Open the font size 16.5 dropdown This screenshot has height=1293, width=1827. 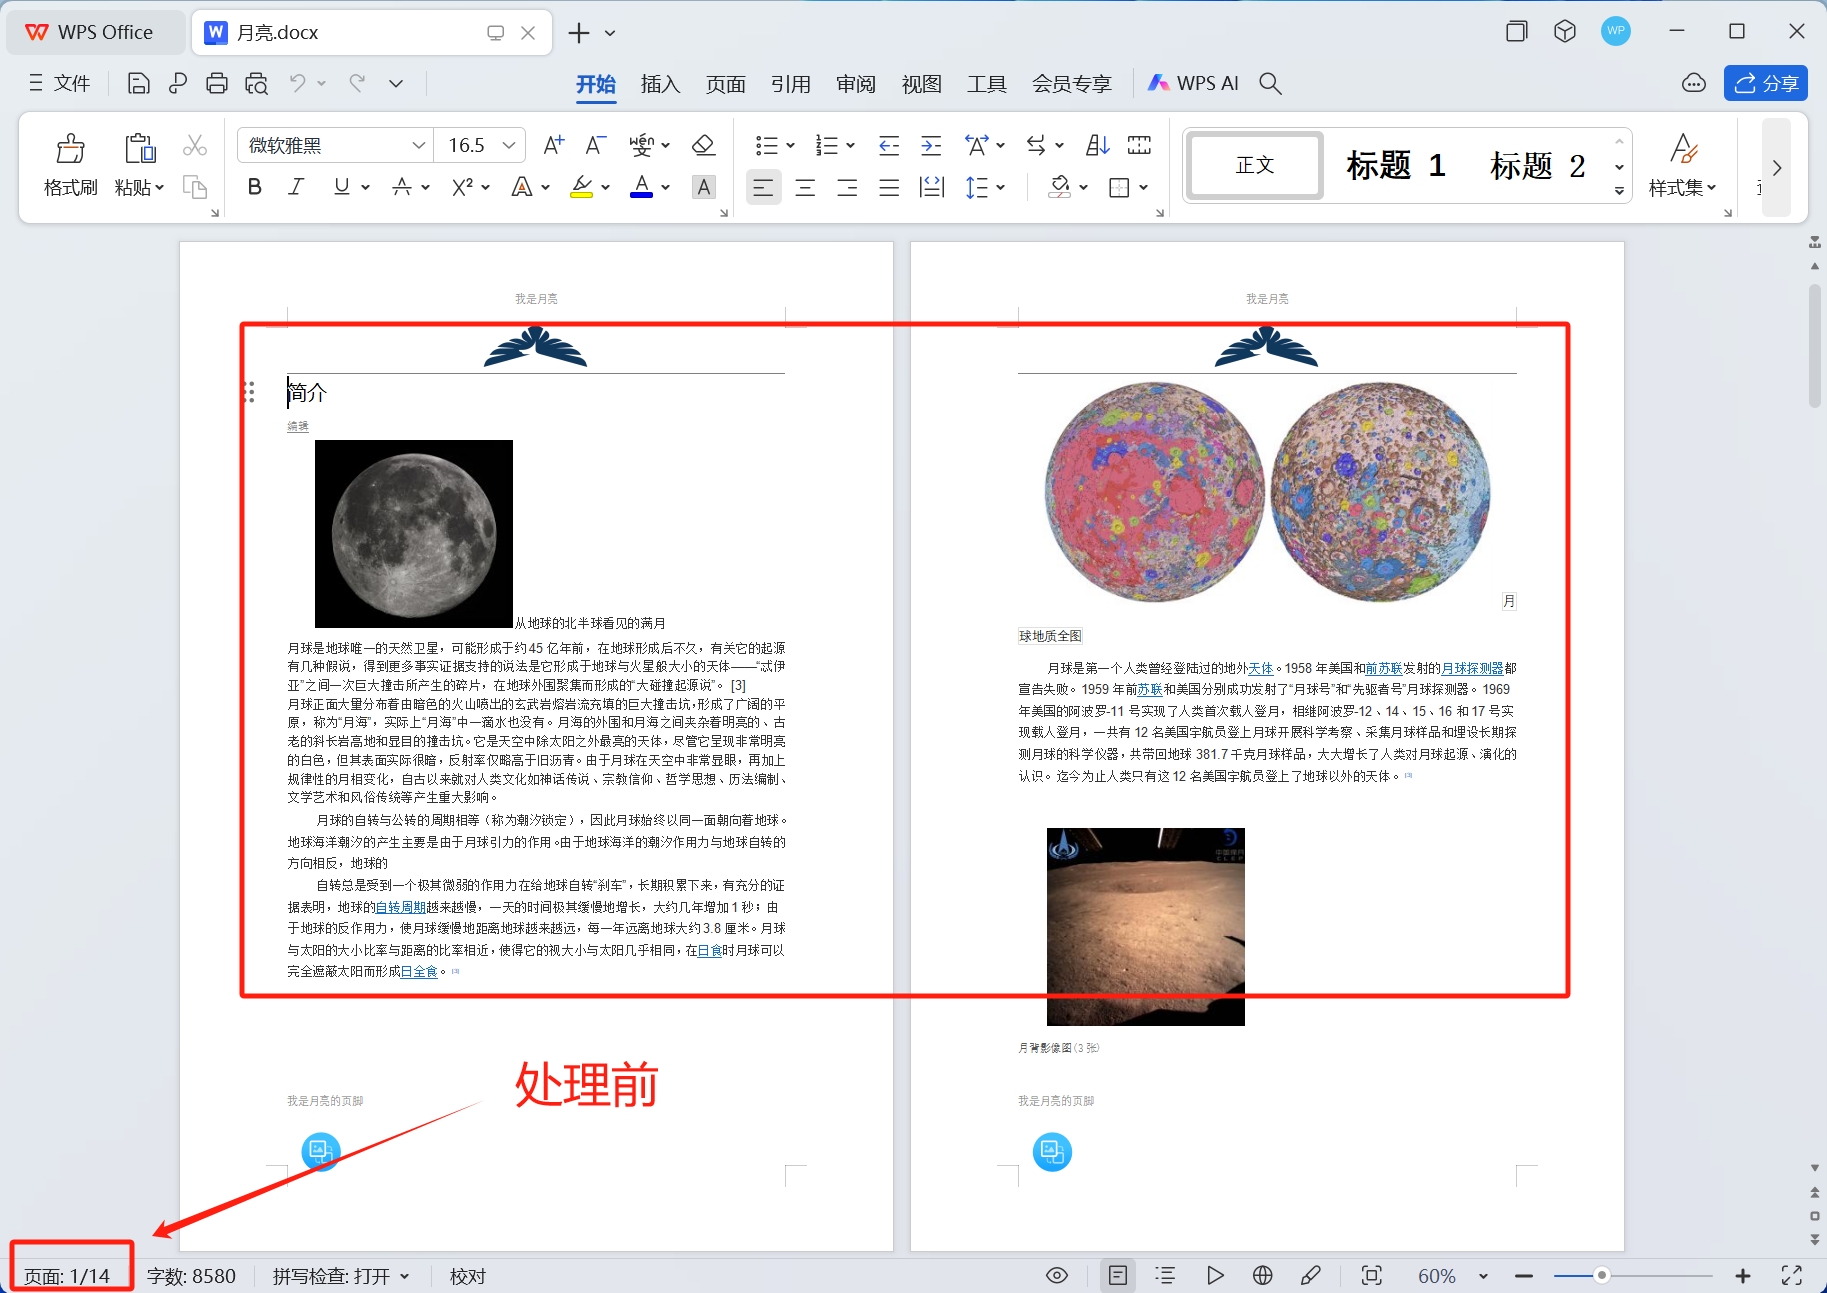(509, 145)
